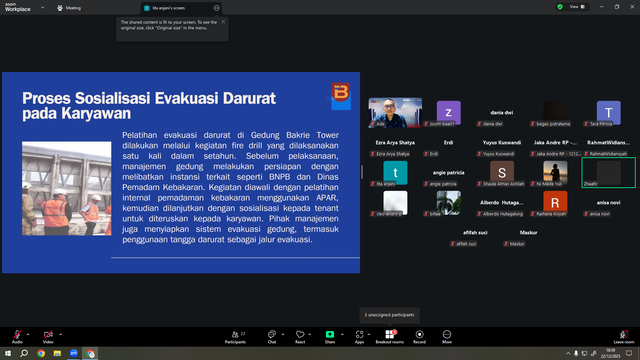Open the Chat panel

(x=271, y=337)
